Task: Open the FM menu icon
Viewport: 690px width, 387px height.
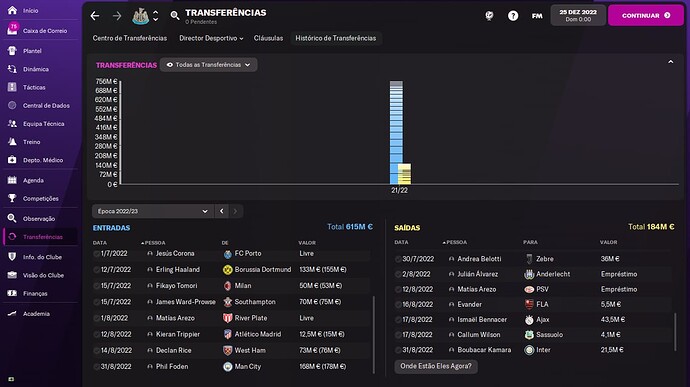Action: [x=537, y=16]
